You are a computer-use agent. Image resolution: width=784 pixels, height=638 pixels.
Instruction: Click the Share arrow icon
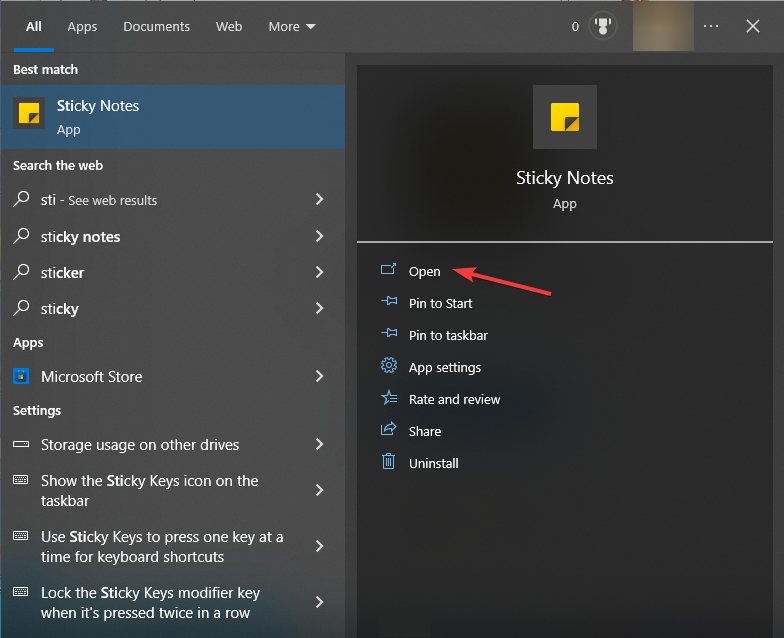(x=388, y=429)
